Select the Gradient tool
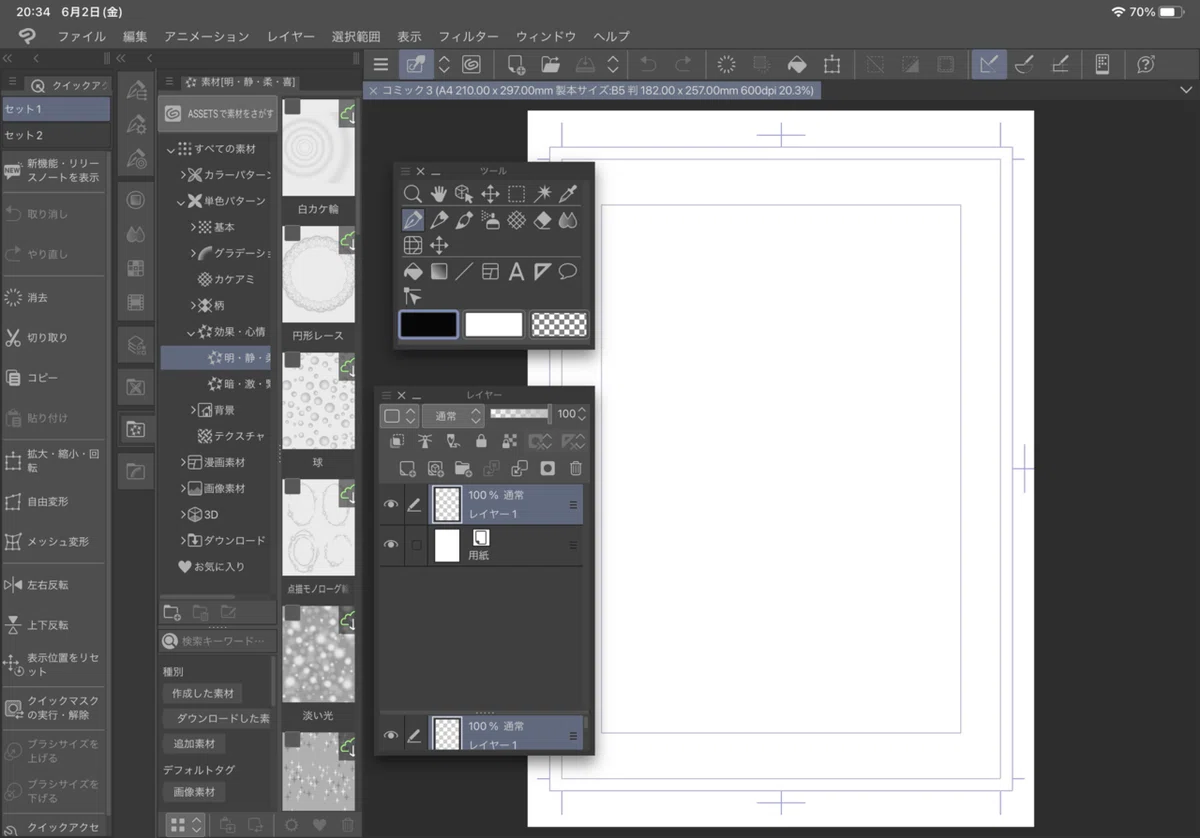This screenshot has width=1200, height=838. coord(438,271)
